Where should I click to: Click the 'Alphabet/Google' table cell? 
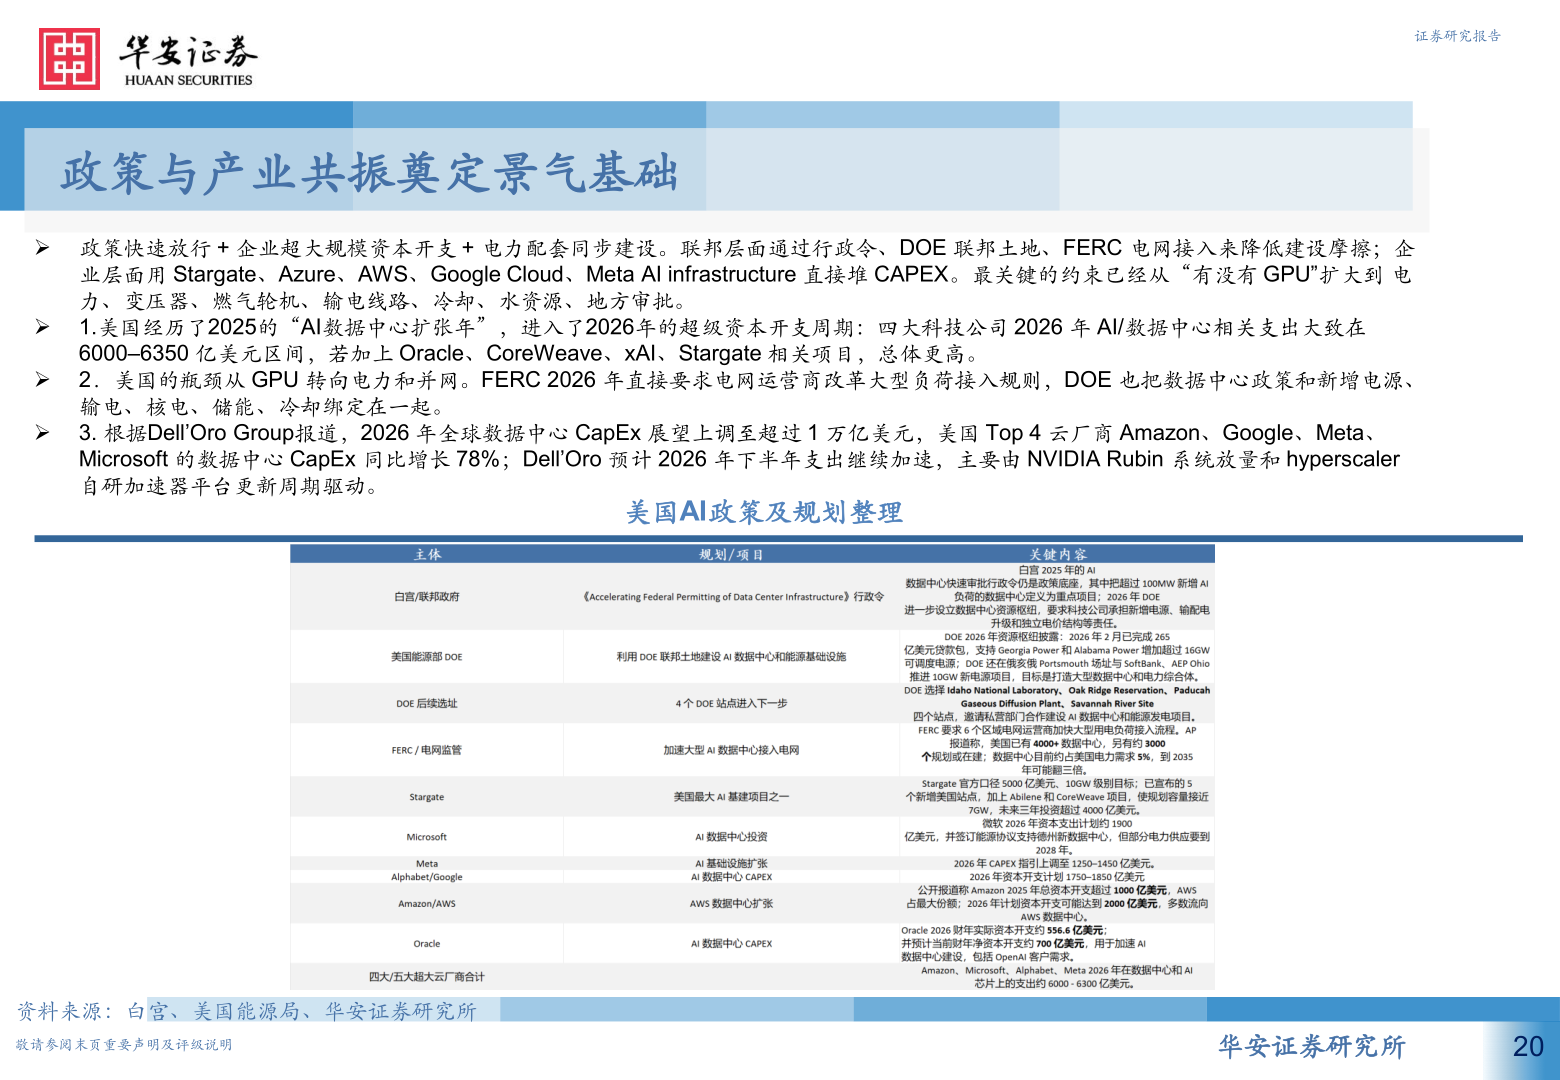click(x=427, y=877)
